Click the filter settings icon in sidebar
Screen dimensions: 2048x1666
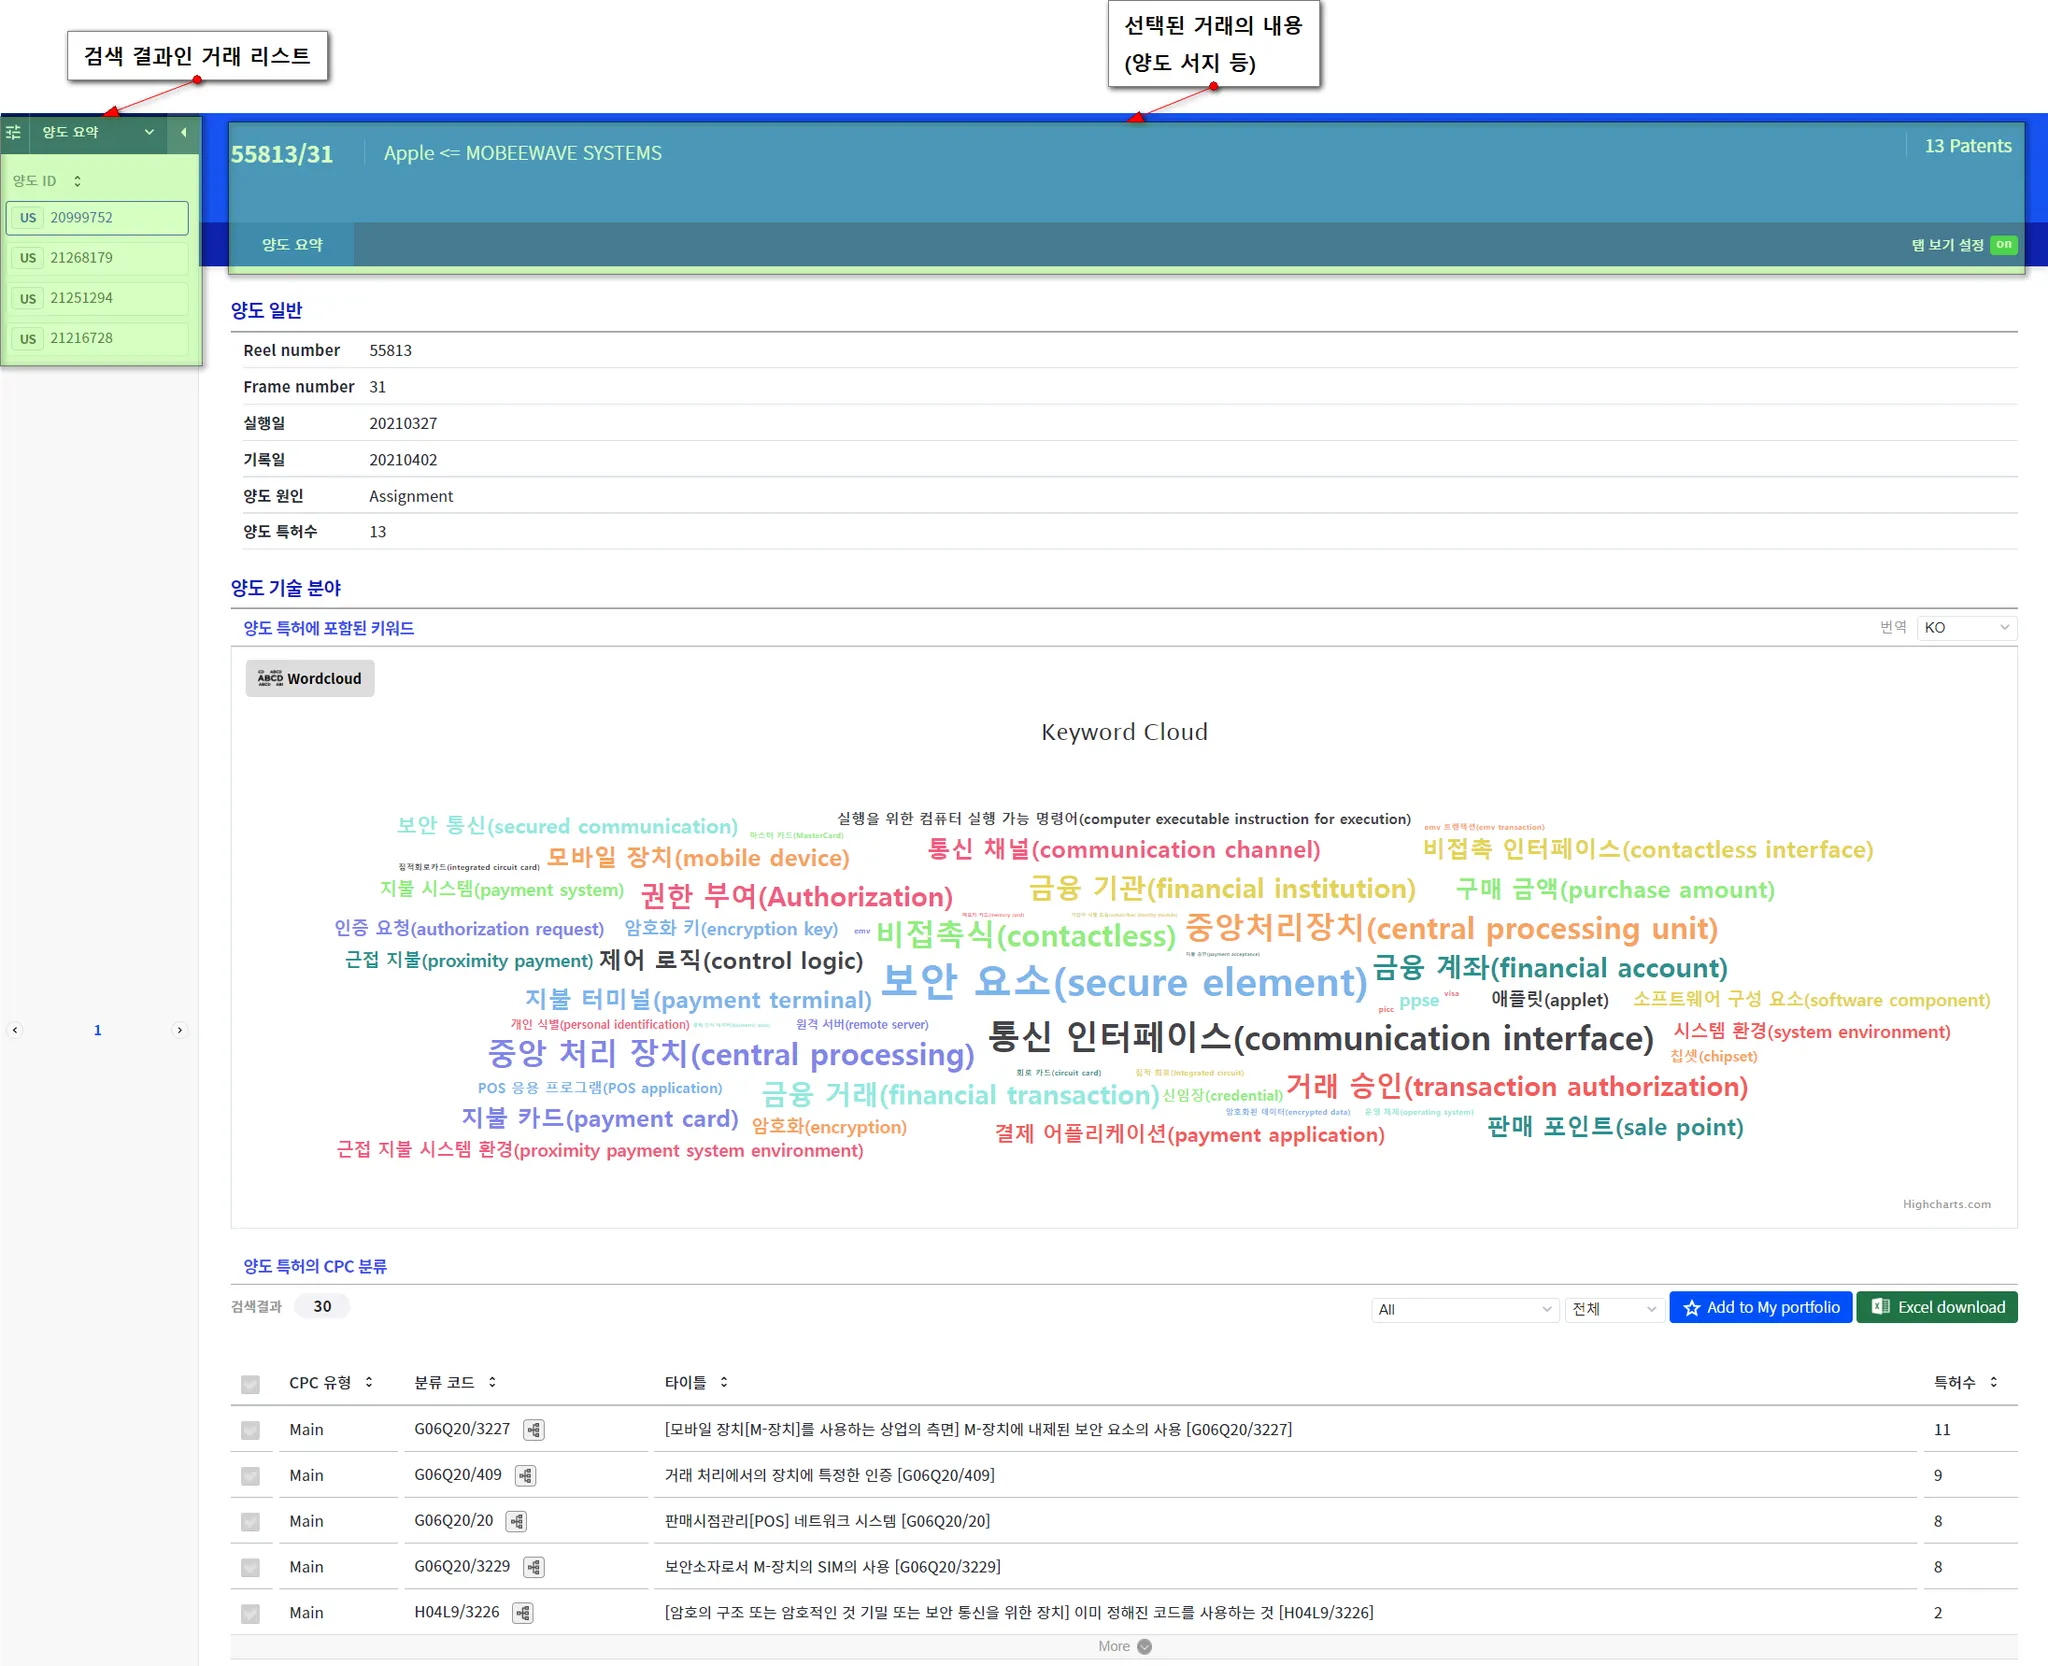[x=14, y=132]
